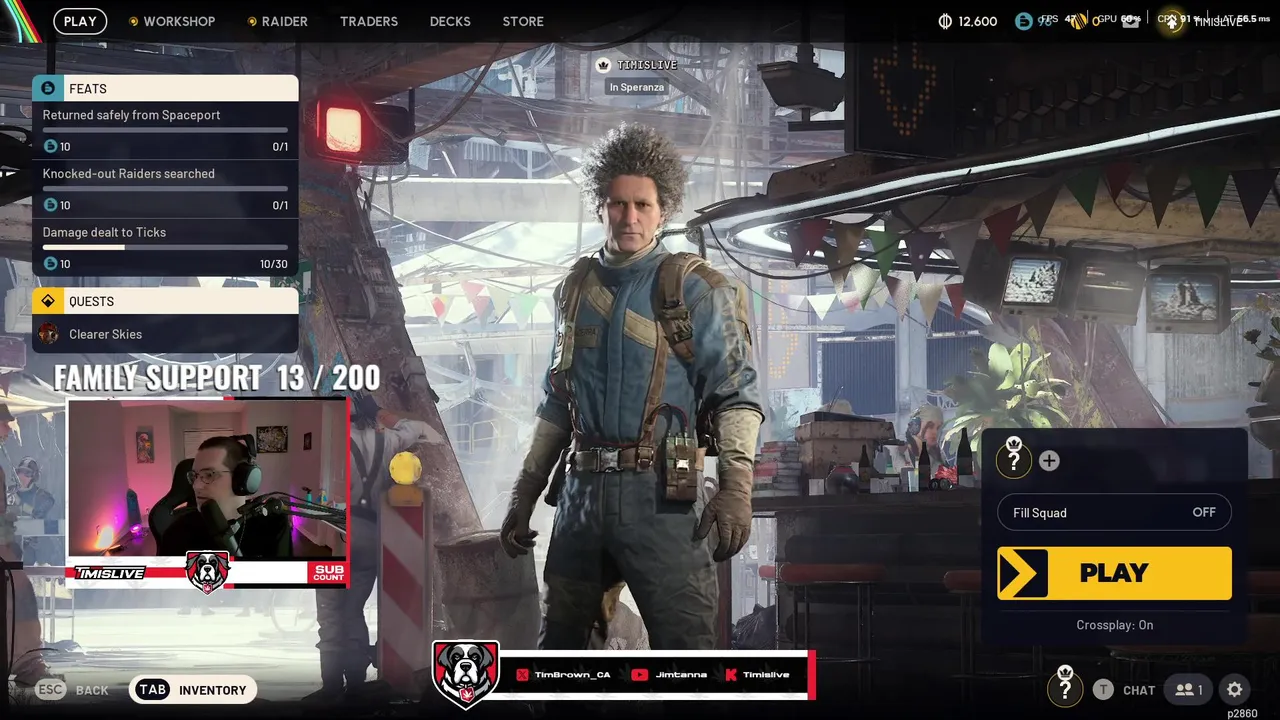Open the settings gear icon
1280x720 pixels.
pos(1235,689)
